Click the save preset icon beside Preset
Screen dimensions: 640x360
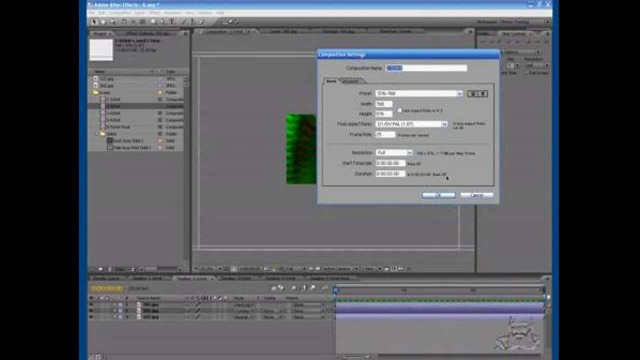tap(473, 93)
